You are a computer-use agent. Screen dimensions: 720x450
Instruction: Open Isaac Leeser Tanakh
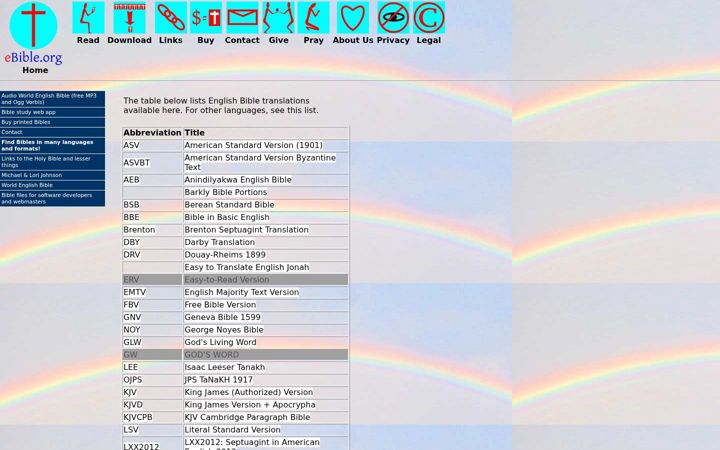225,367
